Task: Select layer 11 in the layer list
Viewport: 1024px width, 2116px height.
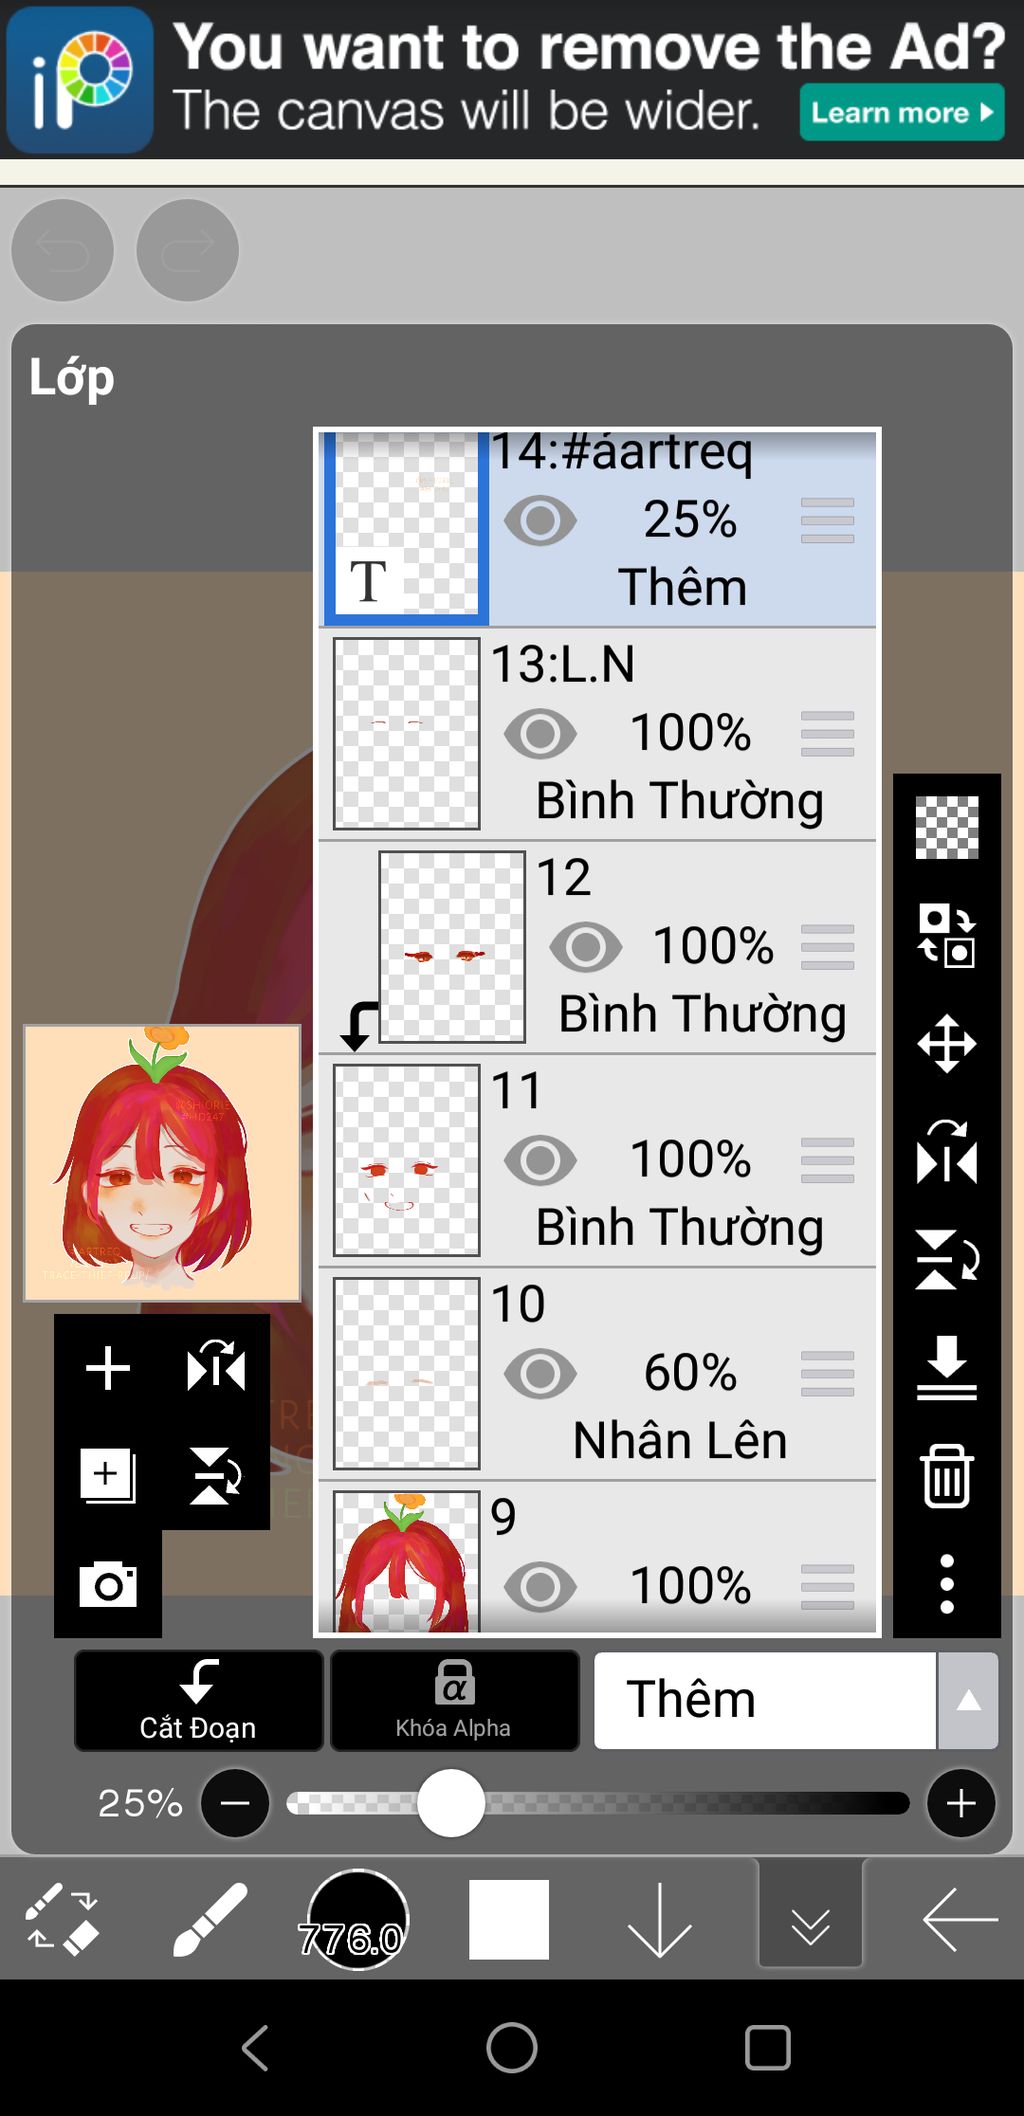Action: 680,1160
